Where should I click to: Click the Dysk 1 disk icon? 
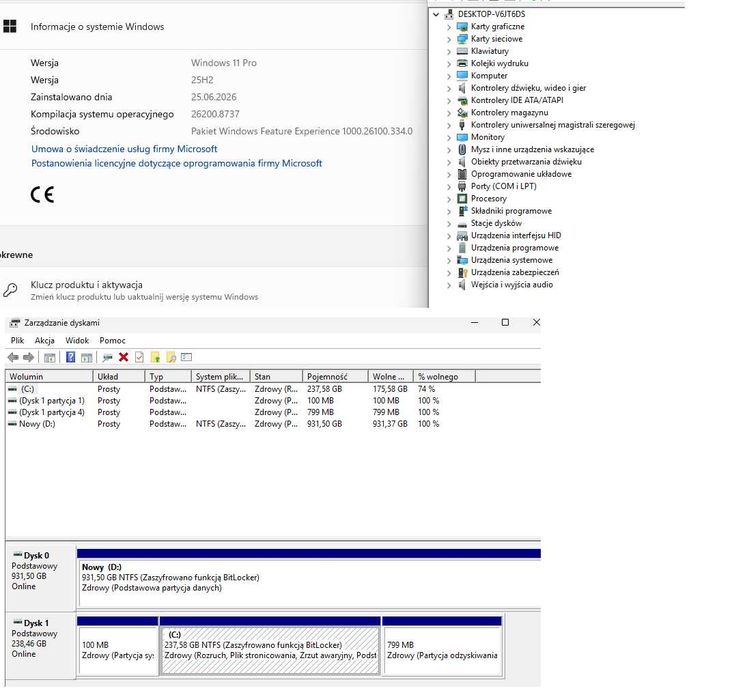[x=18, y=622]
